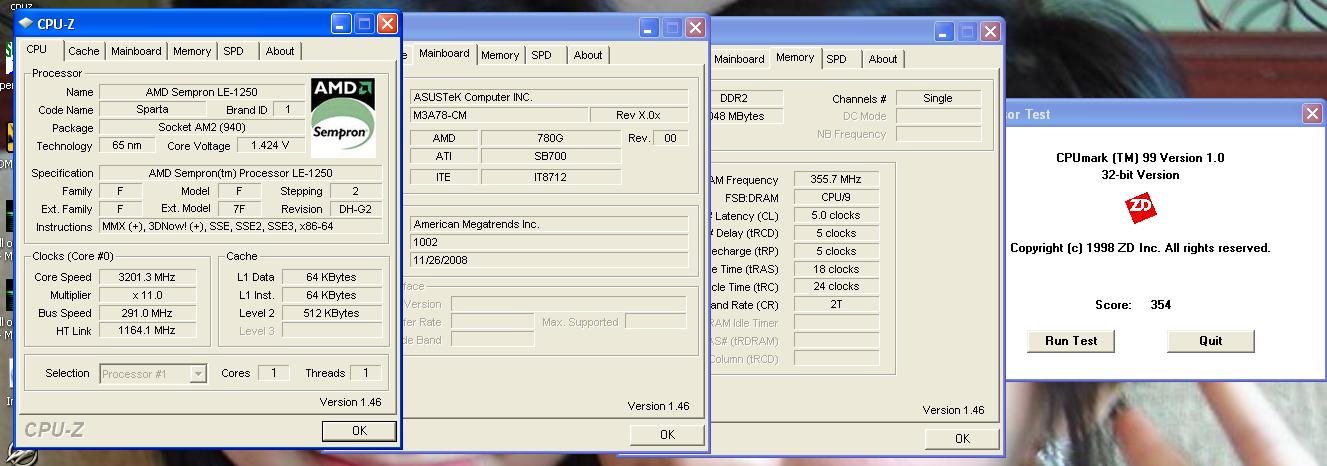Image resolution: width=1327 pixels, height=466 pixels.
Task: Switch to Mainboard tab in Memory window
Action: [739, 59]
